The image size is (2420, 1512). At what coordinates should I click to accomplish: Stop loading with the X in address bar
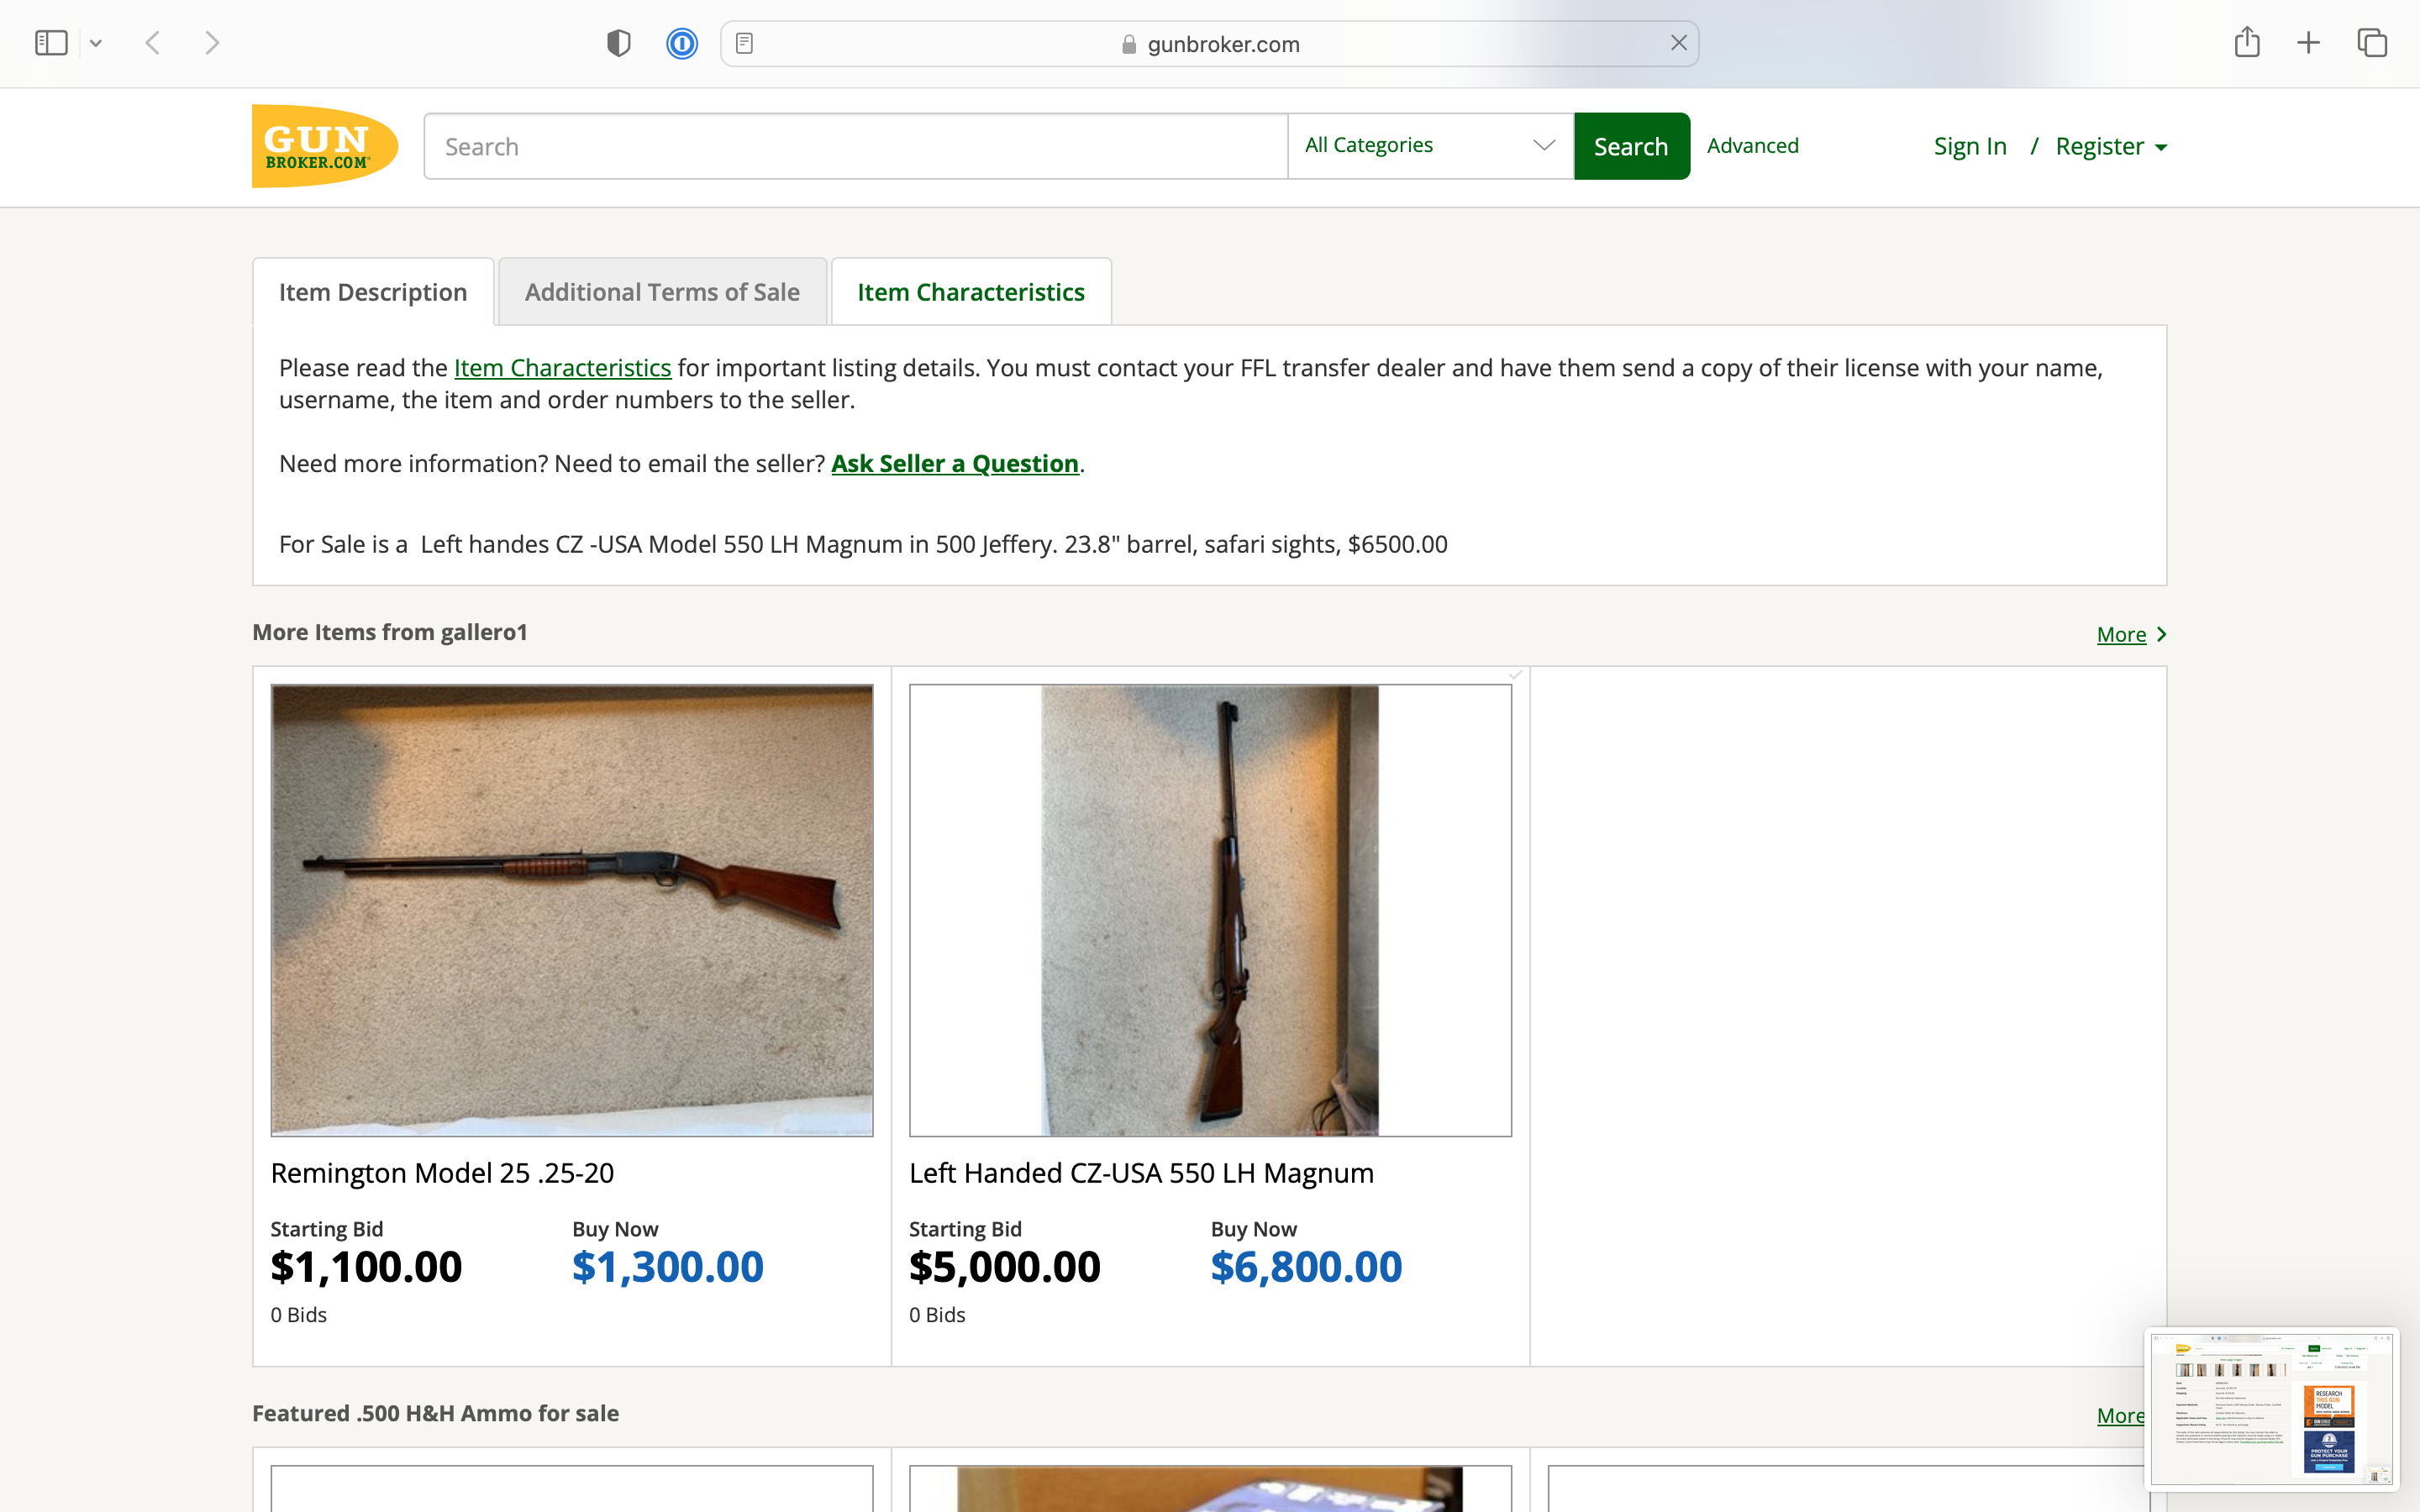click(1678, 43)
